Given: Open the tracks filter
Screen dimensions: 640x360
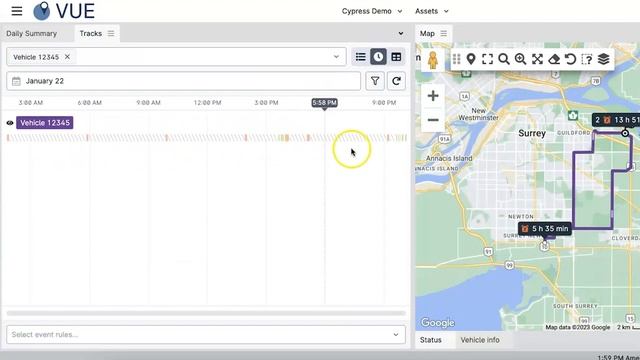Looking at the screenshot, I should [375, 81].
